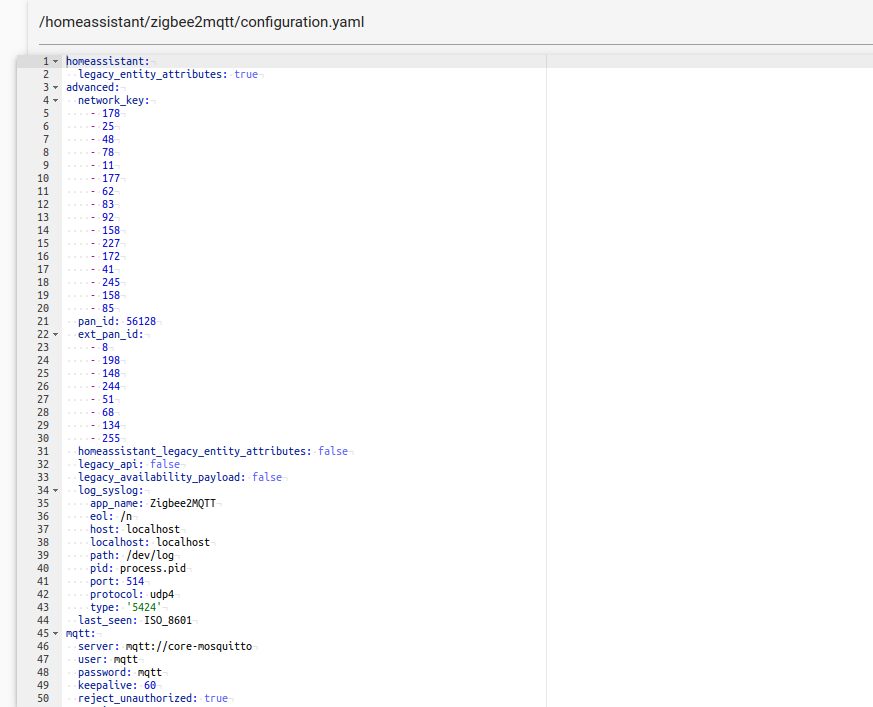Click the value 134 on line 29
Screen dimensions: 873x707
[x=111, y=425]
